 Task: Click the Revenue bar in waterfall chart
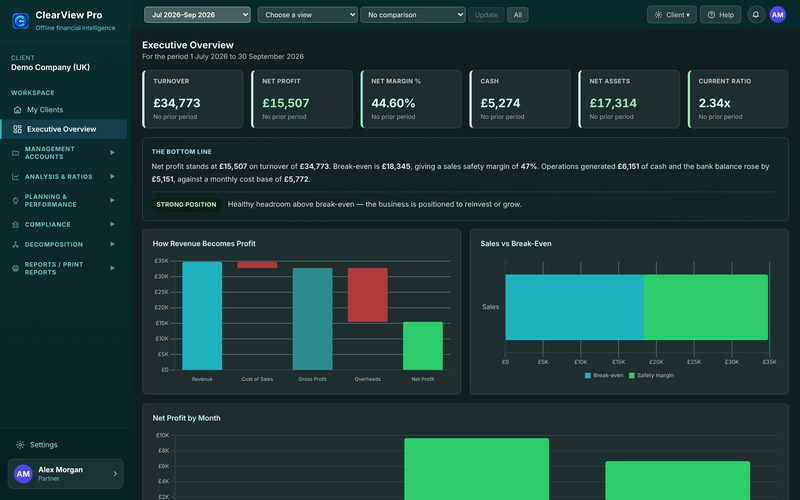202,316
